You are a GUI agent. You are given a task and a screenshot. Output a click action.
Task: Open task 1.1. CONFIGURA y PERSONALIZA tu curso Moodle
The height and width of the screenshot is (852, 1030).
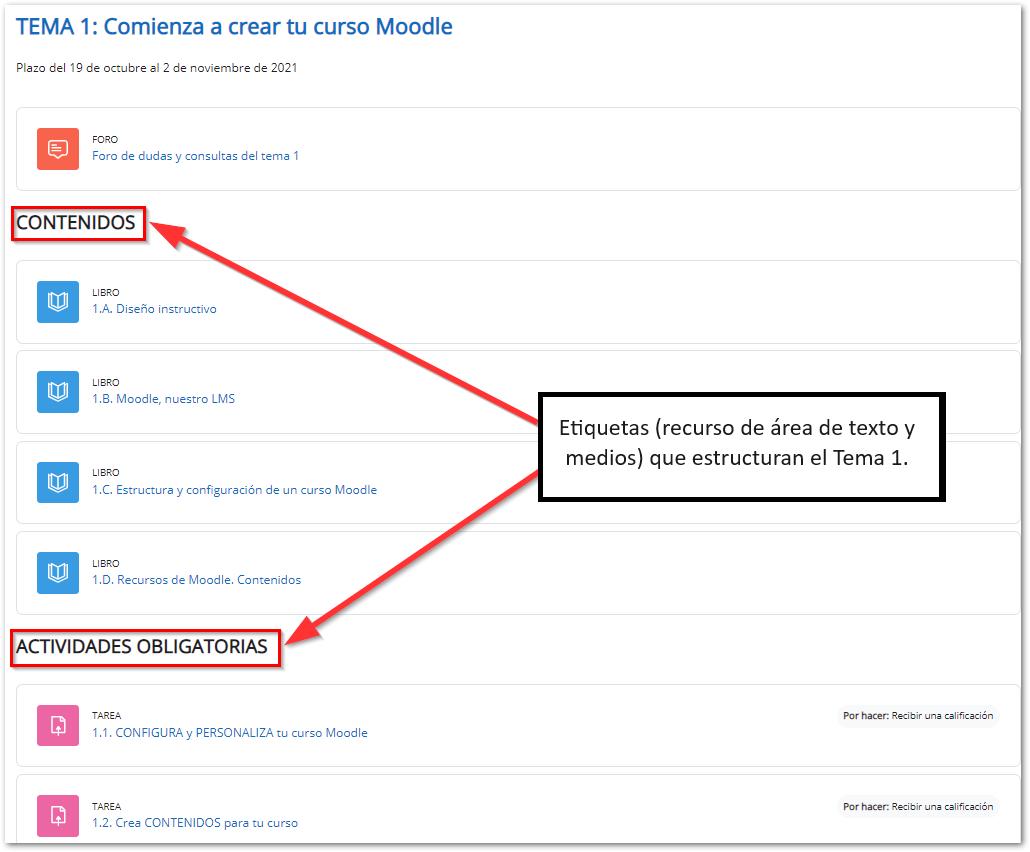tap(229, 733)
